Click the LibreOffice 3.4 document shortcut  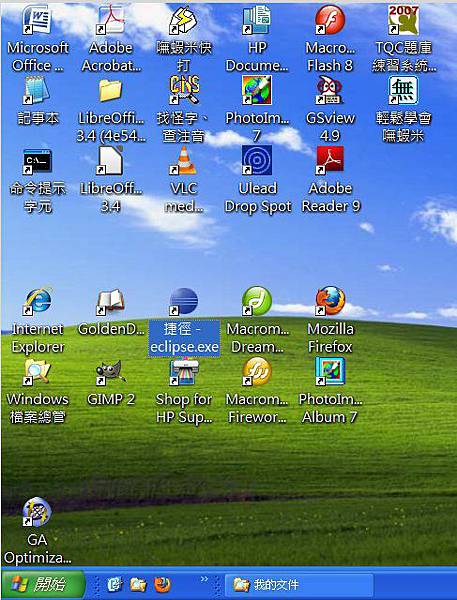pyautogui.click(x=111, y=161)
